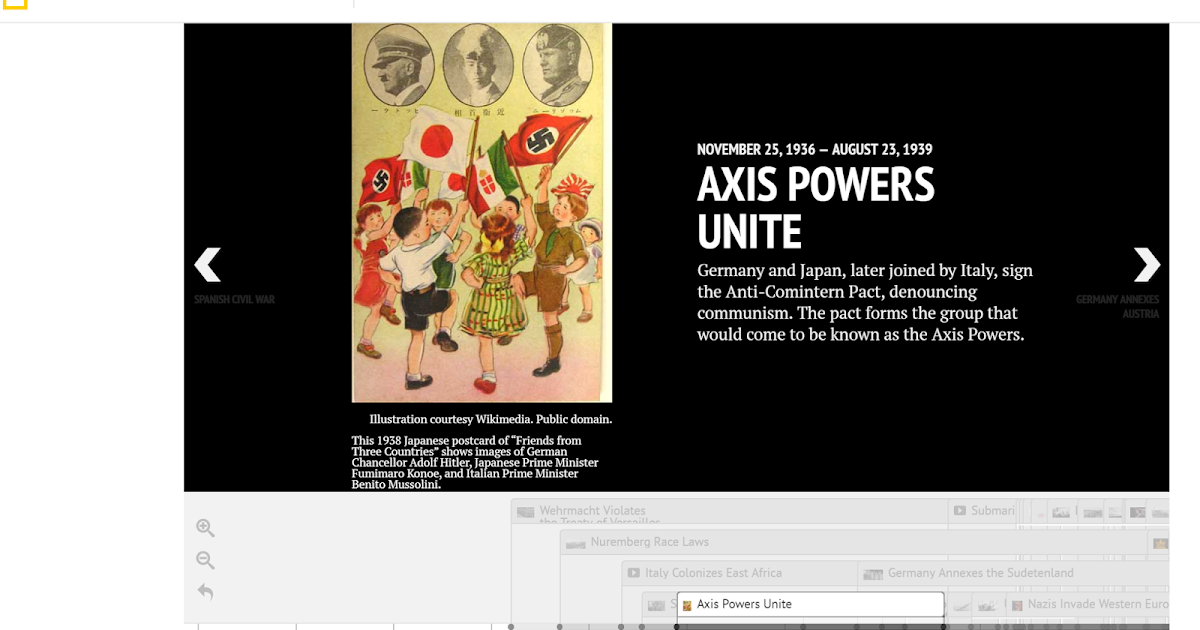Select Nuremberg Race Laws timeline marker
The width and height of the screenshot is (1200, 630).
pyautogui.click(x=855, y=543)
